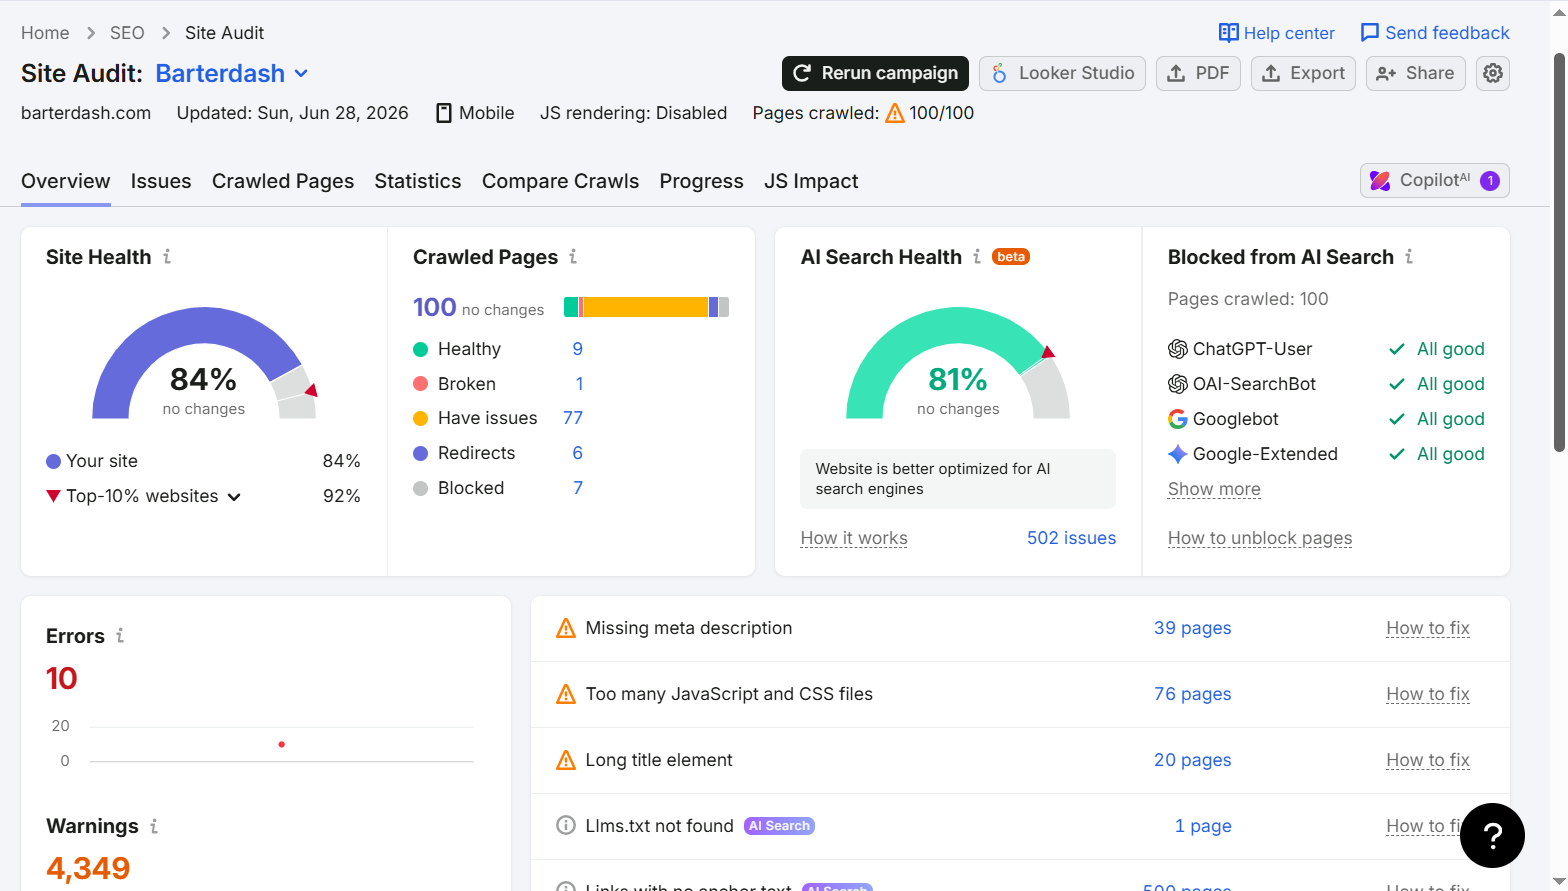
Task: Click the Errors info icon
Action: click(x=120, y=636)
